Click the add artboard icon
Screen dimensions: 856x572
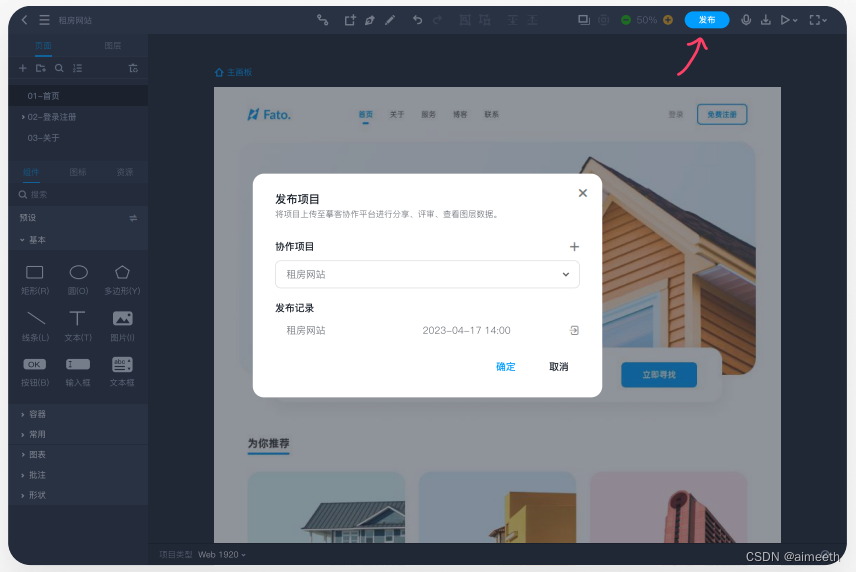click(x=350, y=20)
